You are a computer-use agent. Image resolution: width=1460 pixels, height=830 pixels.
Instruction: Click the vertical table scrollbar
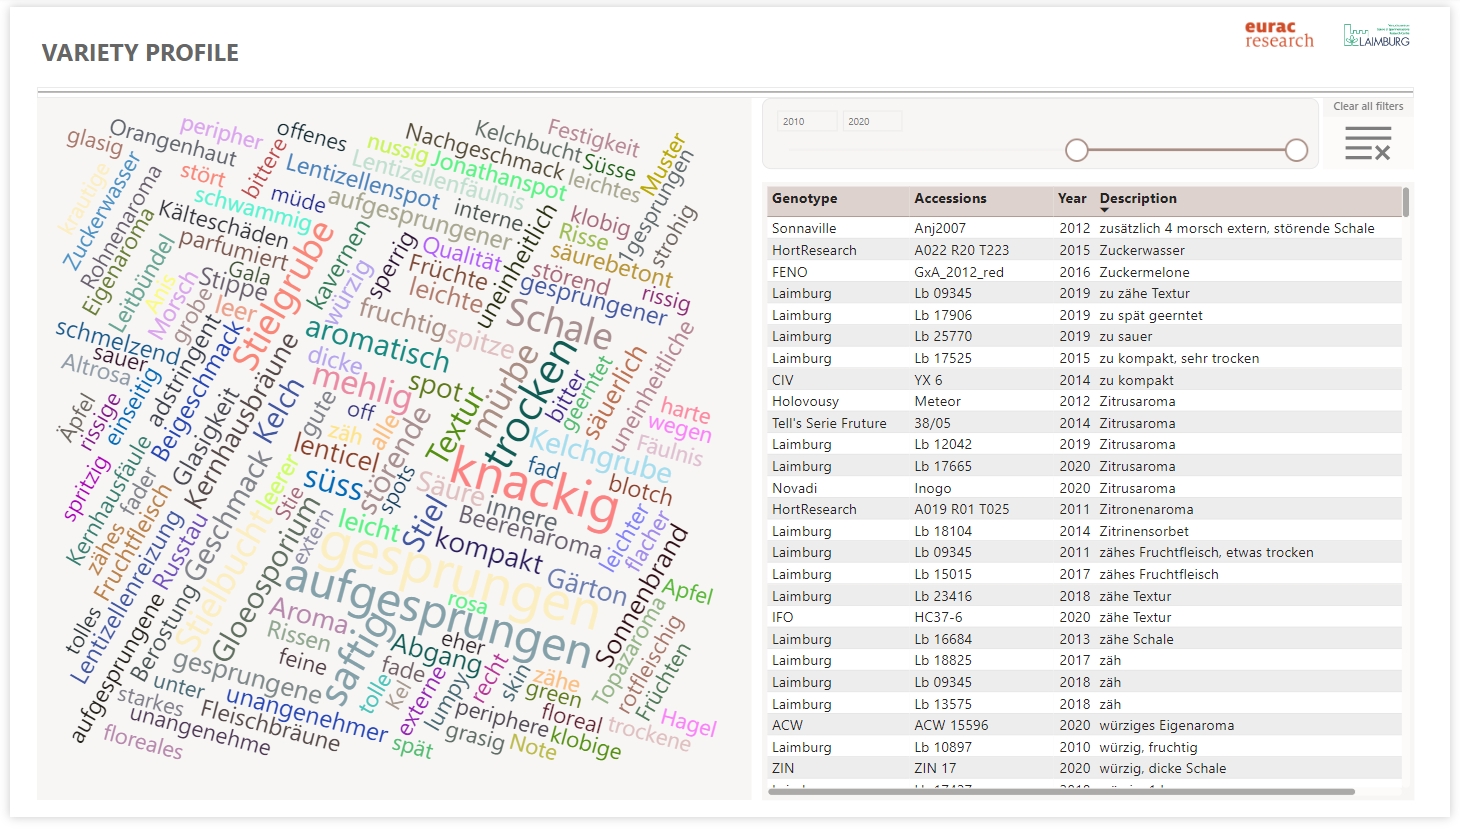coord(1406,202)
